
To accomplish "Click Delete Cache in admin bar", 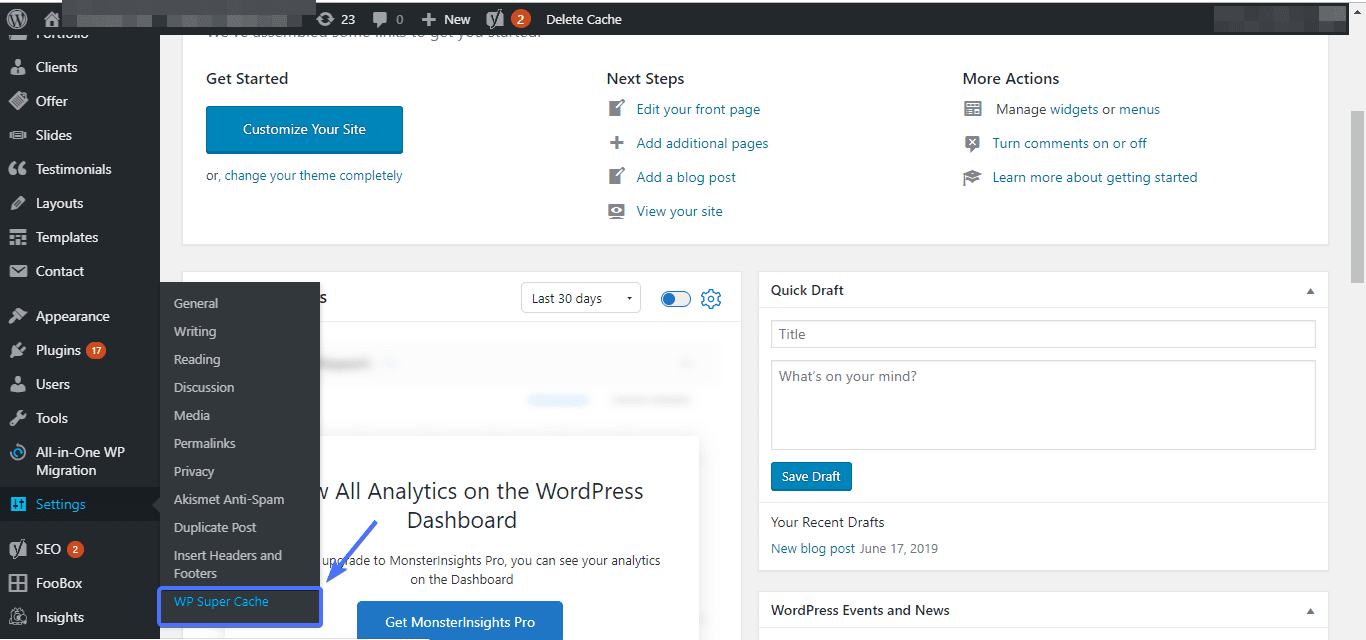I will pyautogui.click(x=584, y=19).
